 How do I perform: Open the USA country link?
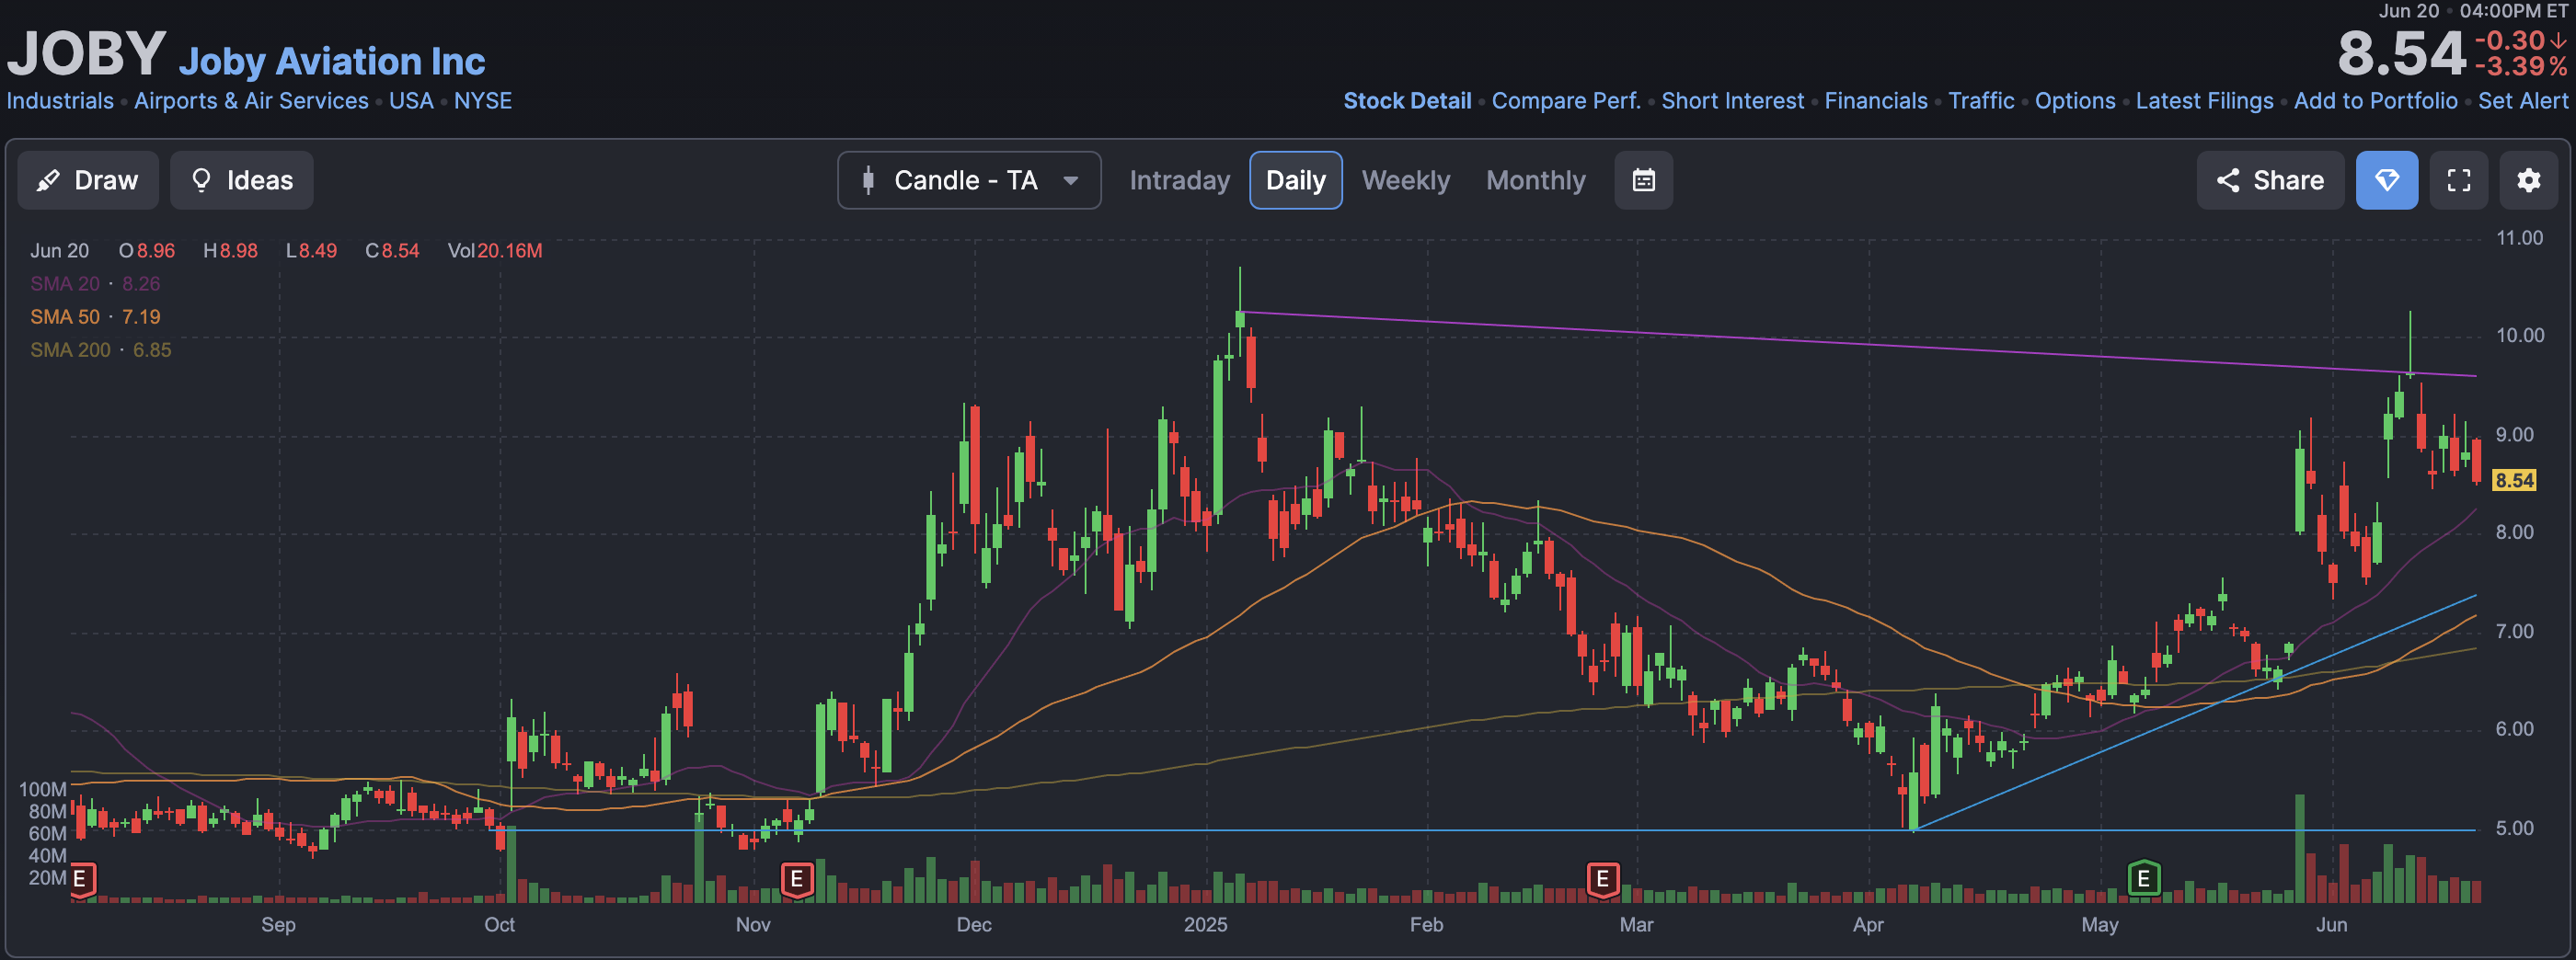(x=411, y=101)
